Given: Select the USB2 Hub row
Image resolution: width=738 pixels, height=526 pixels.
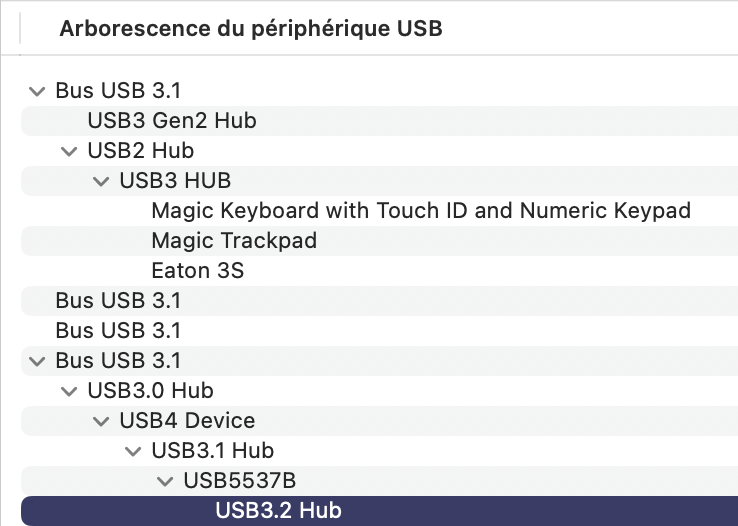Looking at the screenshot, I should click(x=379, y=151).
